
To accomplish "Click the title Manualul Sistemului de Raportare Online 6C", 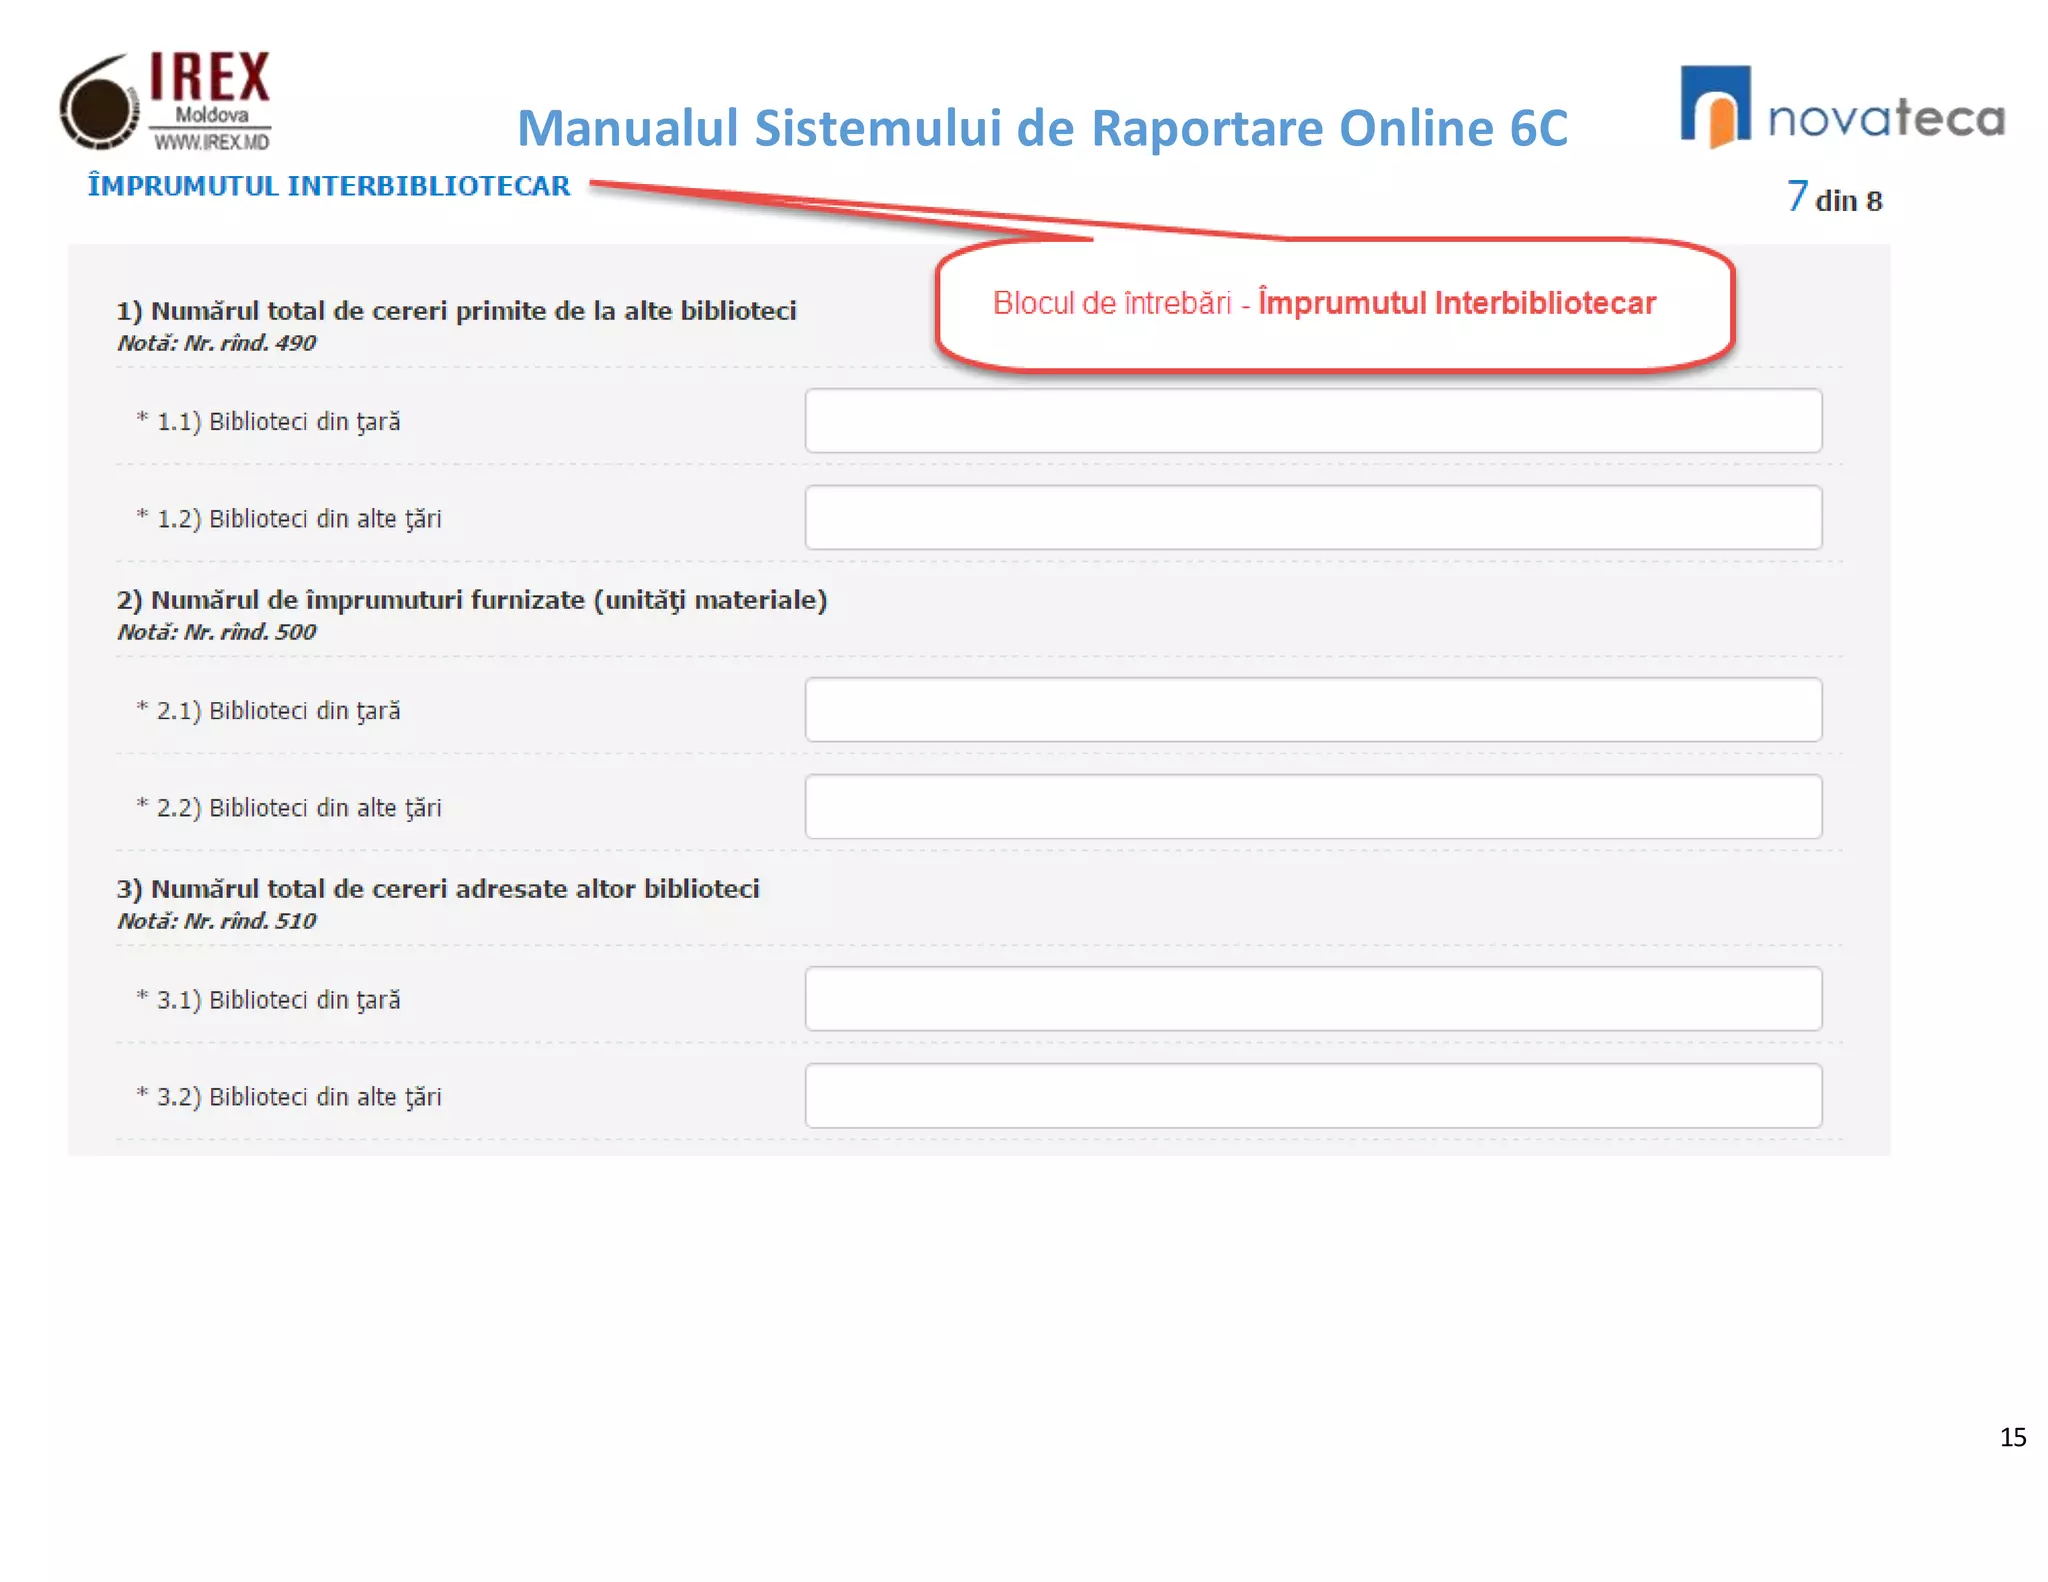I will pos(1042,128).
